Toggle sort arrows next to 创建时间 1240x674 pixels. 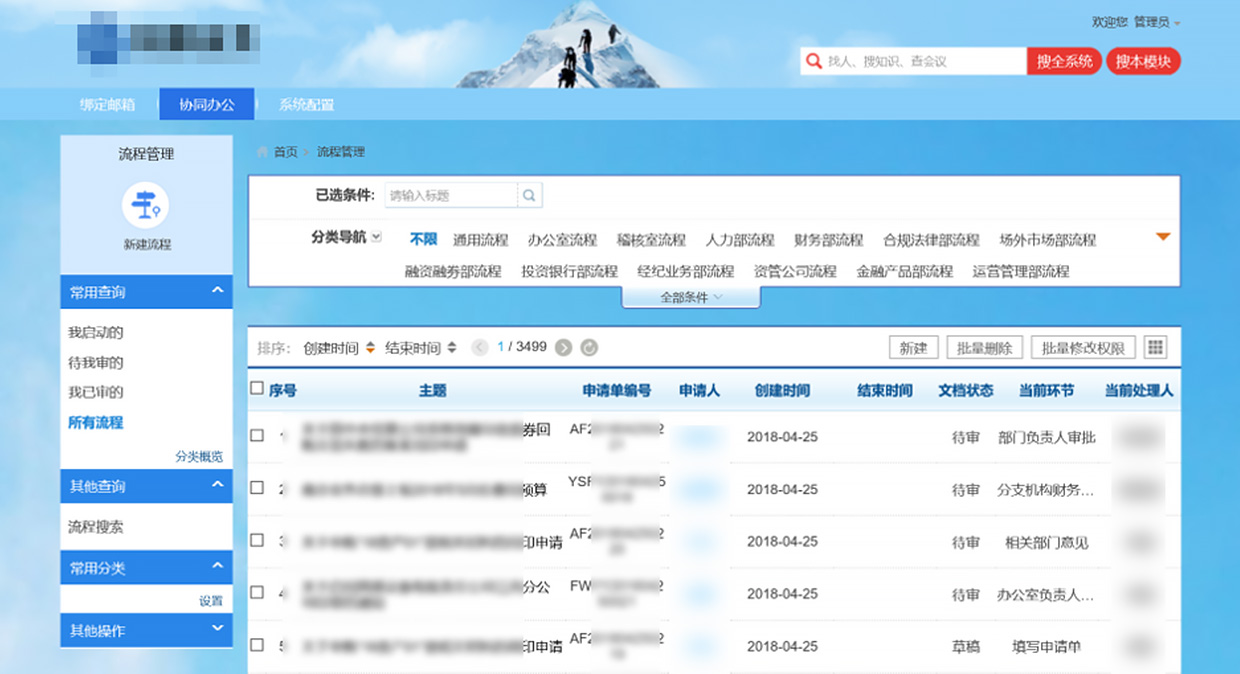click(370, 348)
